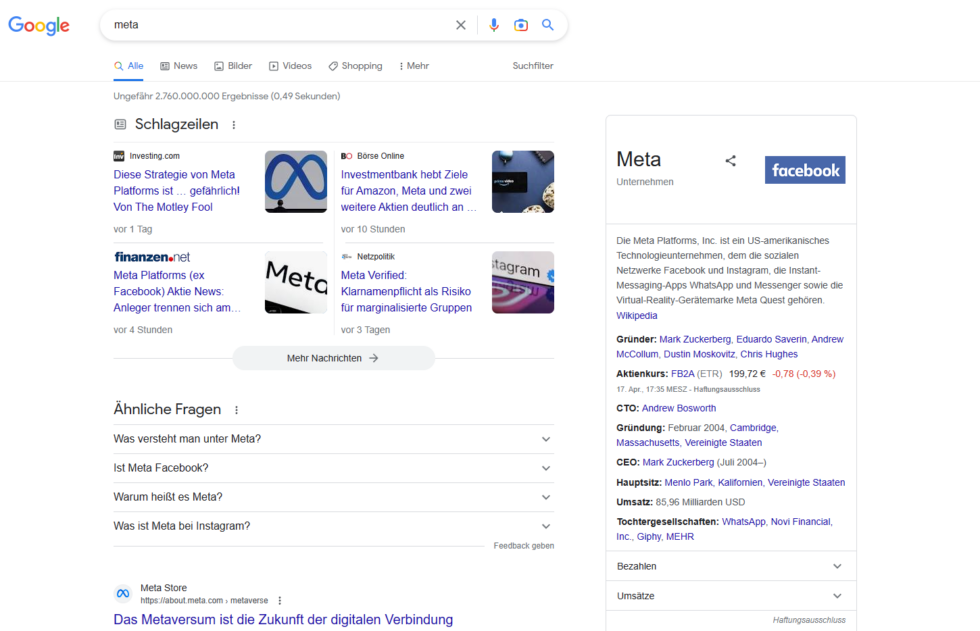Click the Cambridge founding location link
Viewport: 980px width, 631px height.
[x=753, y=428]
